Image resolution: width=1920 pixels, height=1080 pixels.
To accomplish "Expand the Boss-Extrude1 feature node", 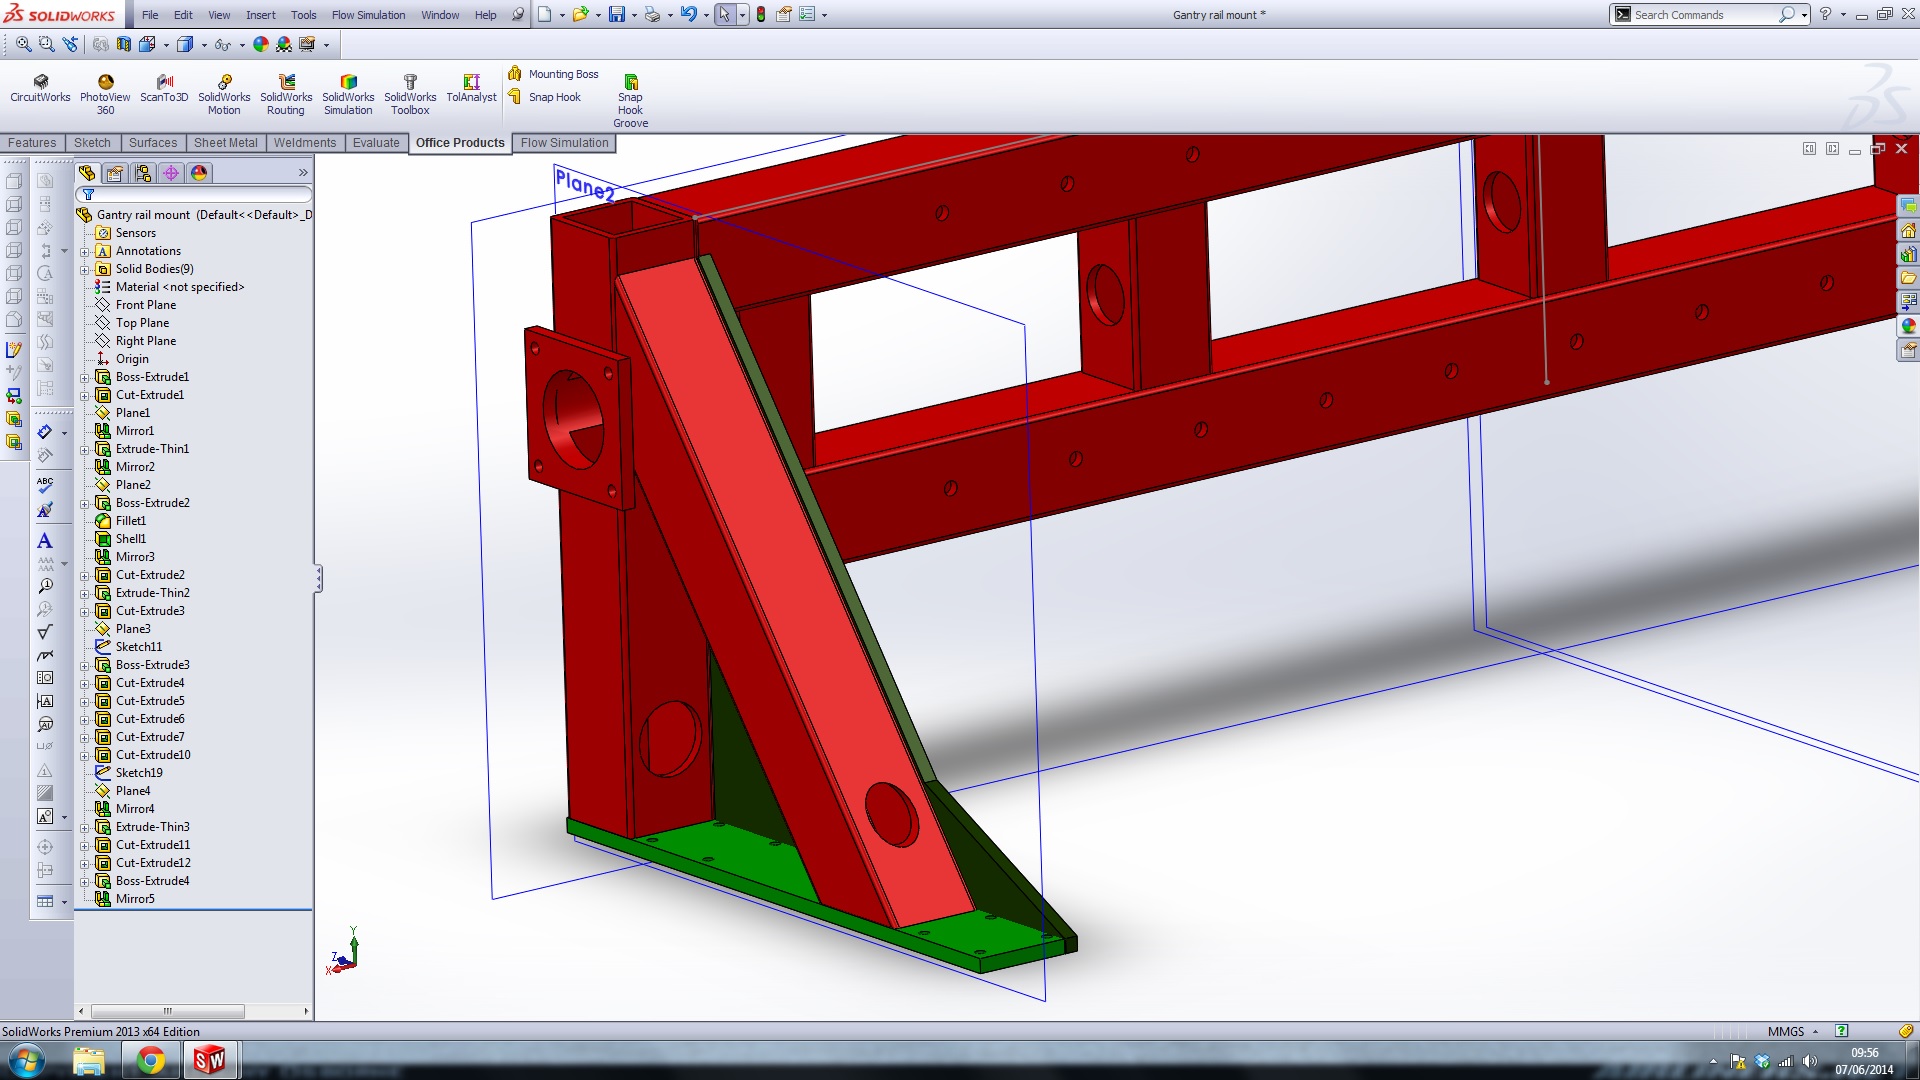I will (x=85, y=378).
